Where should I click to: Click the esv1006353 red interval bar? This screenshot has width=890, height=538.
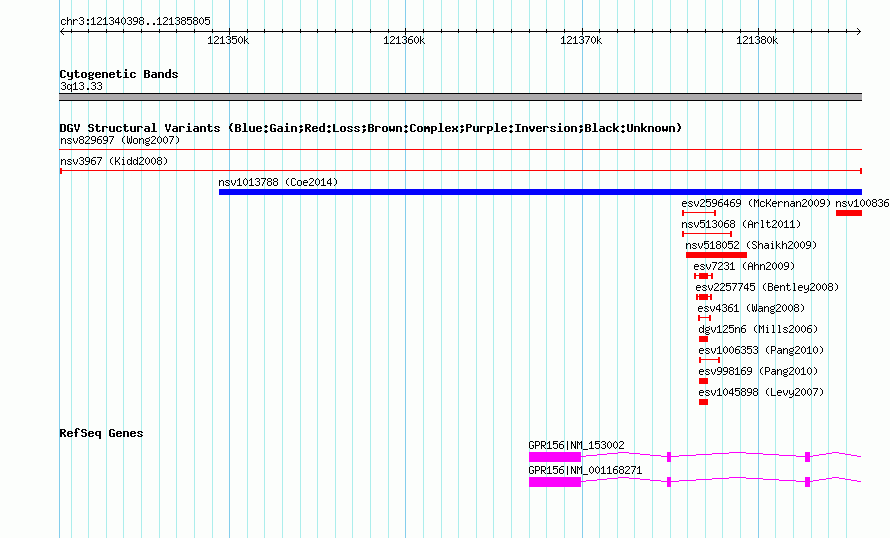tap(710, 360)
